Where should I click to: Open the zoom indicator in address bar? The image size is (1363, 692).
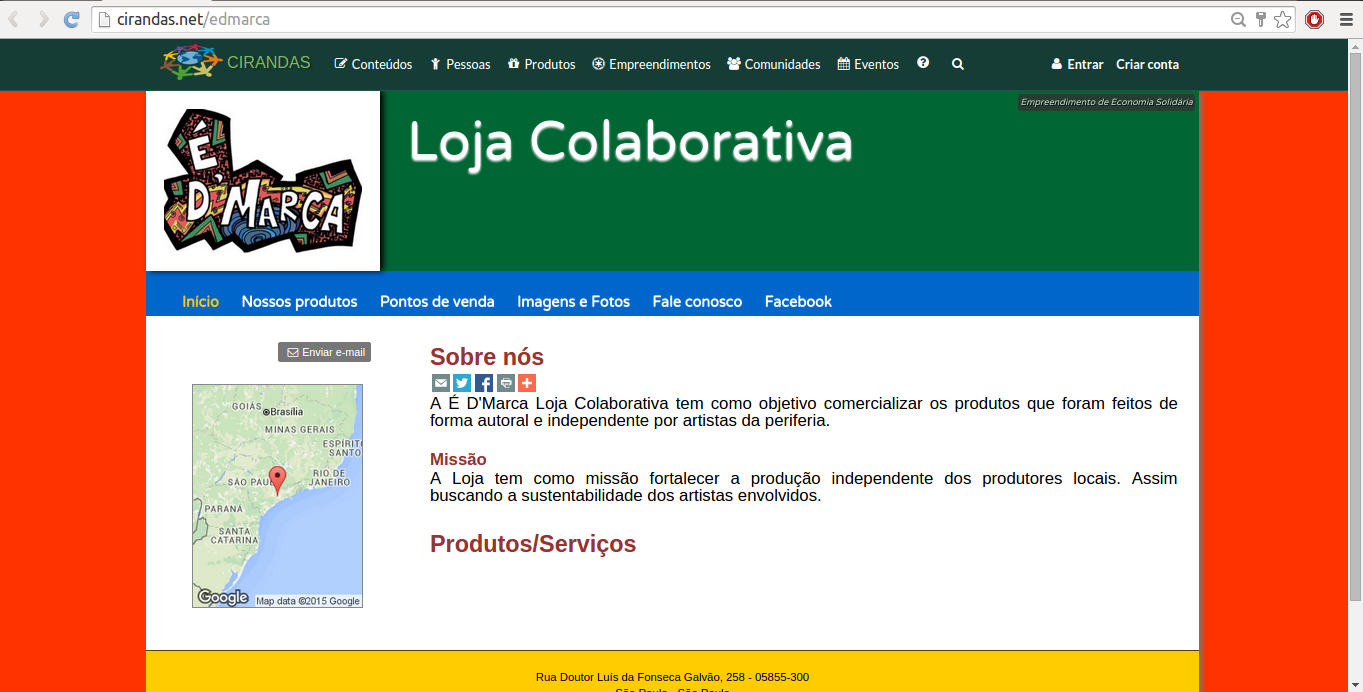1238,19
